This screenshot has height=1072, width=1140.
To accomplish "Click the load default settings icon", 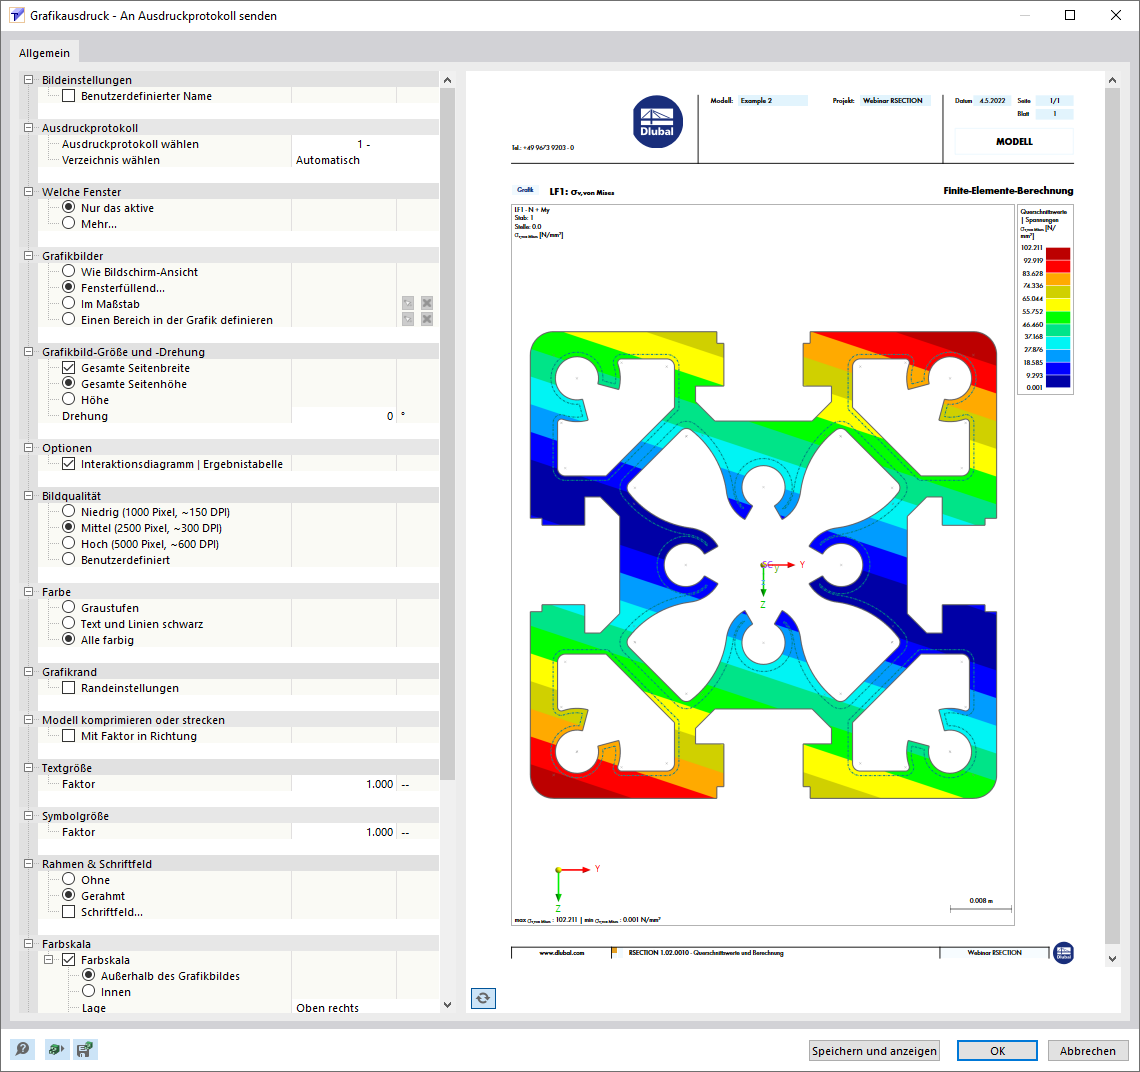I will pyautogui.click(x=55, y=1049).
